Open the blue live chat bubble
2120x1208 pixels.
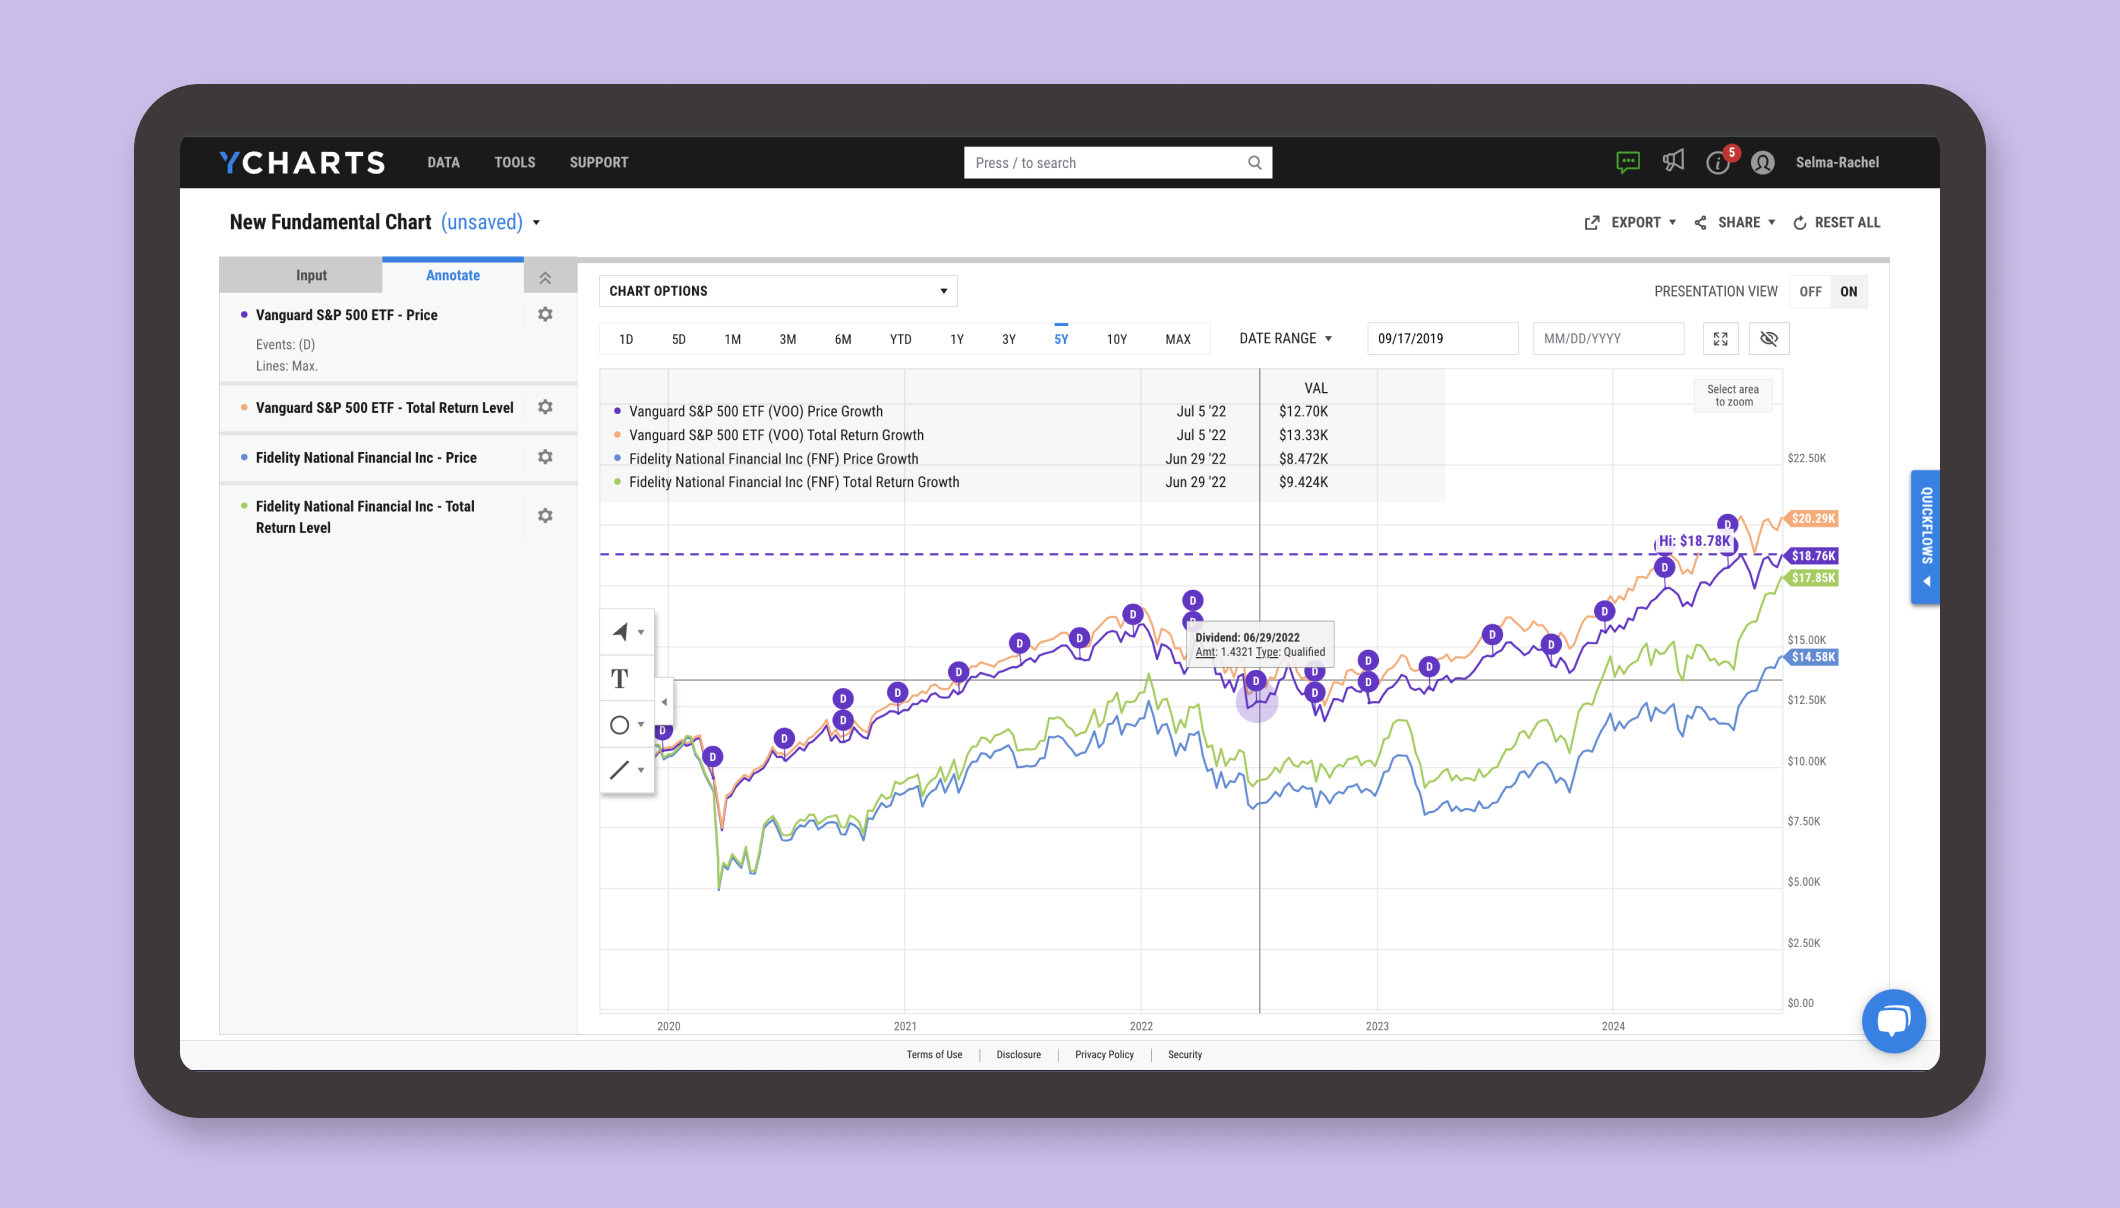pyautogui.click(x=1893, y=1021)
